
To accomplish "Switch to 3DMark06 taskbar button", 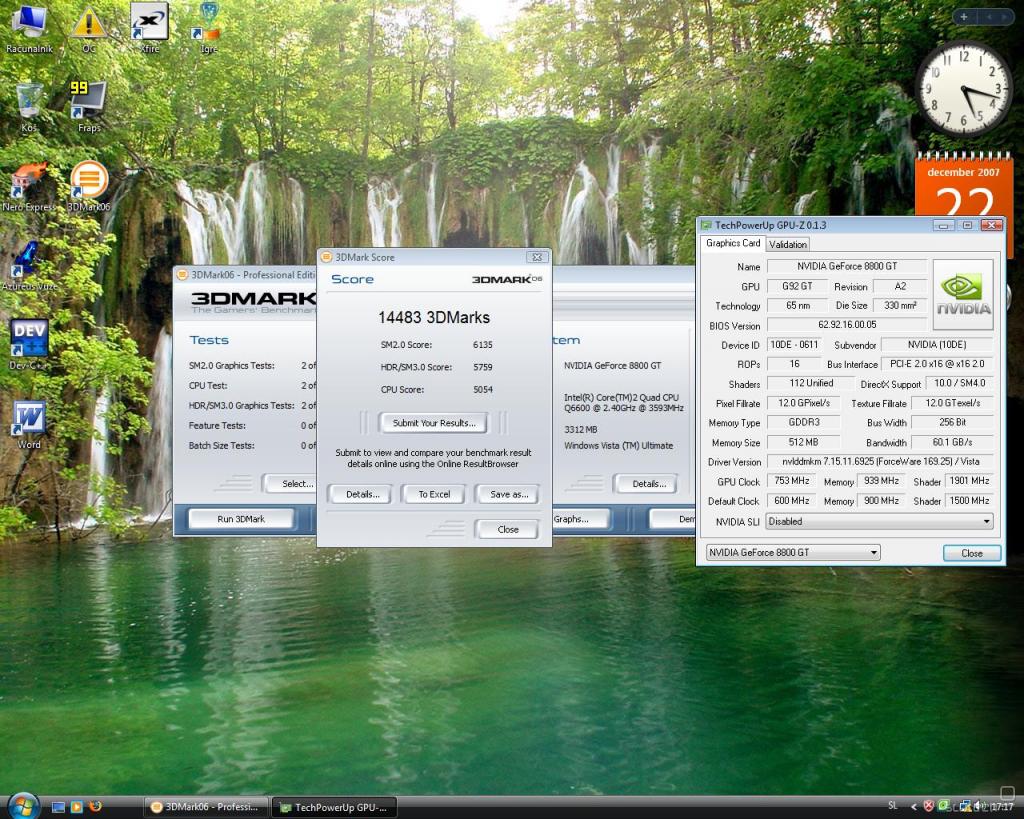I will tap(206, 807).
